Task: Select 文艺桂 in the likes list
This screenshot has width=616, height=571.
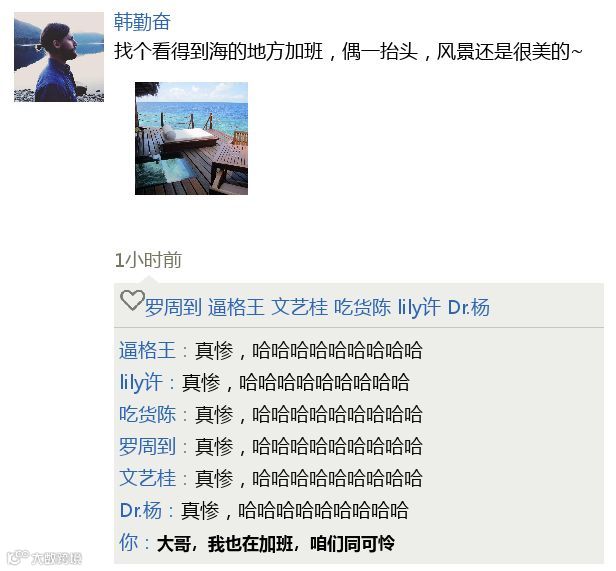Action: pos(299,307)
